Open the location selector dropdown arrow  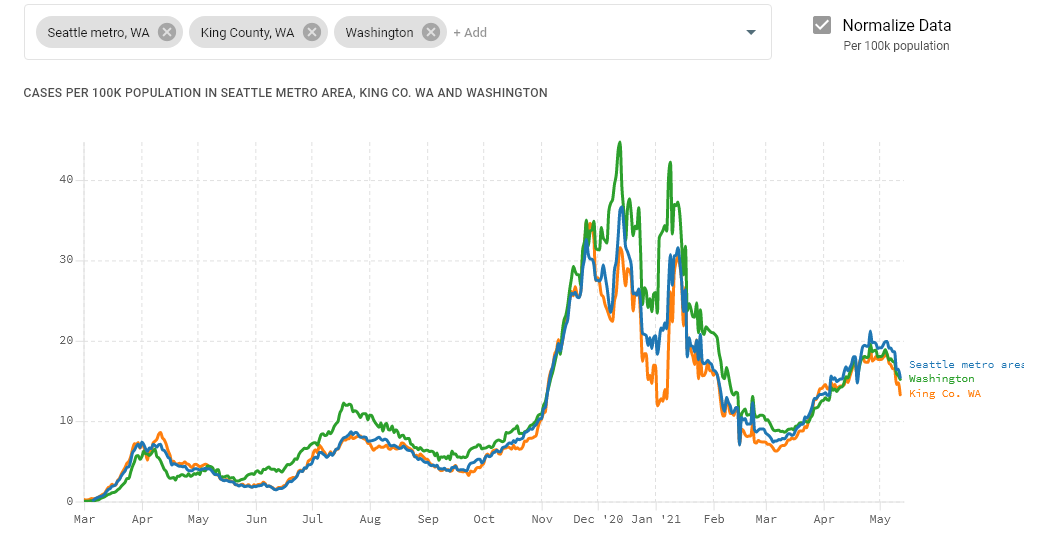point(751,32)
